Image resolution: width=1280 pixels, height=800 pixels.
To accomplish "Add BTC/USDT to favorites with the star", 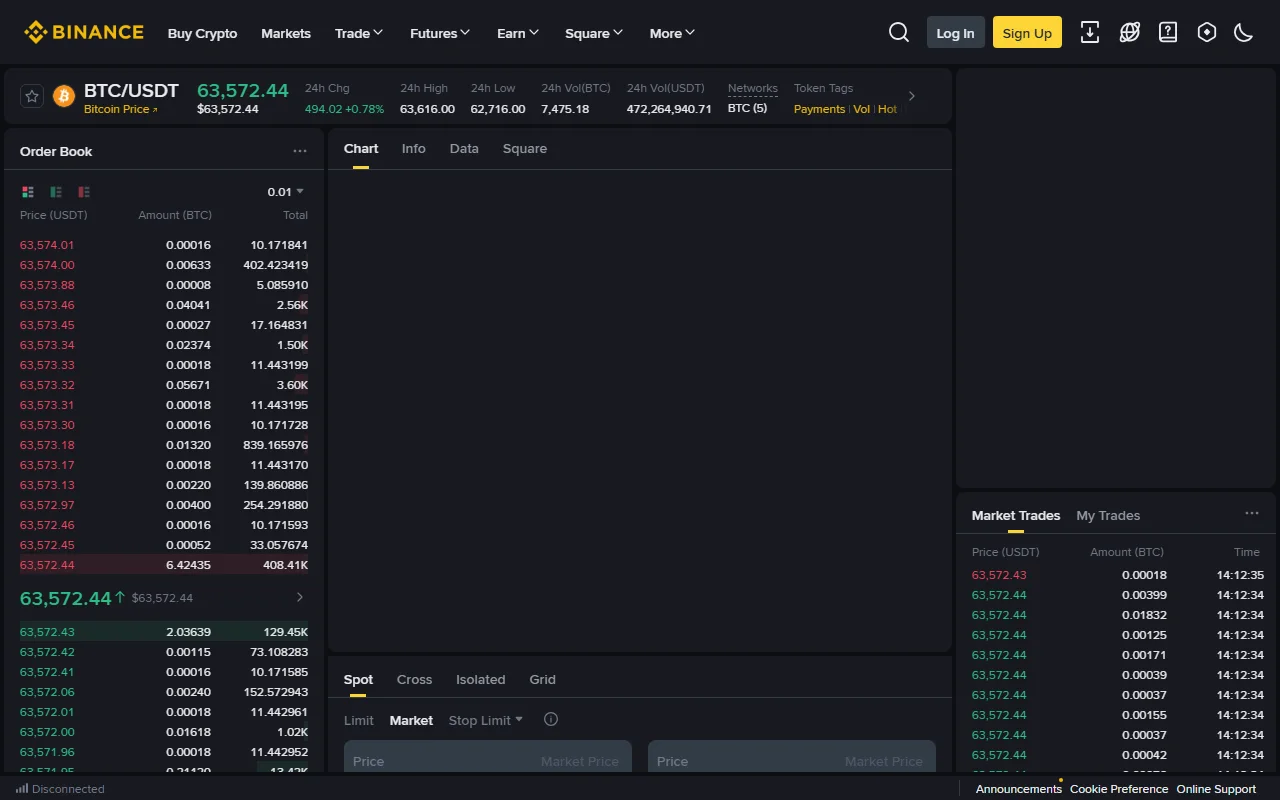I will coord(32,96).
